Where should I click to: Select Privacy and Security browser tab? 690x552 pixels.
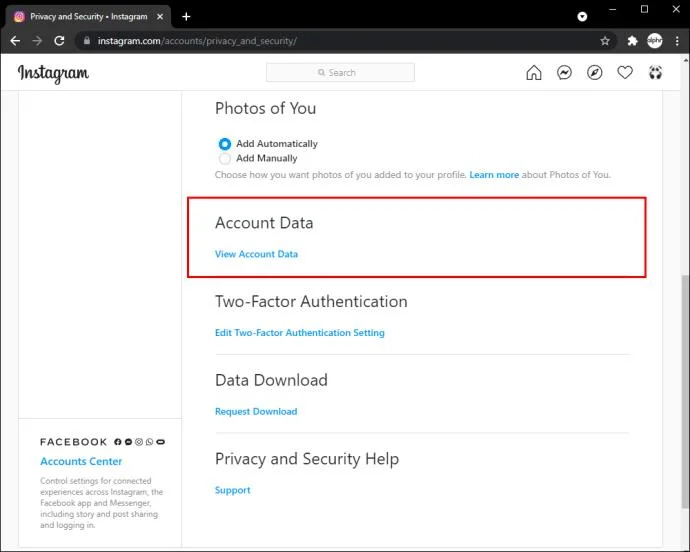[x=88, y=17]
